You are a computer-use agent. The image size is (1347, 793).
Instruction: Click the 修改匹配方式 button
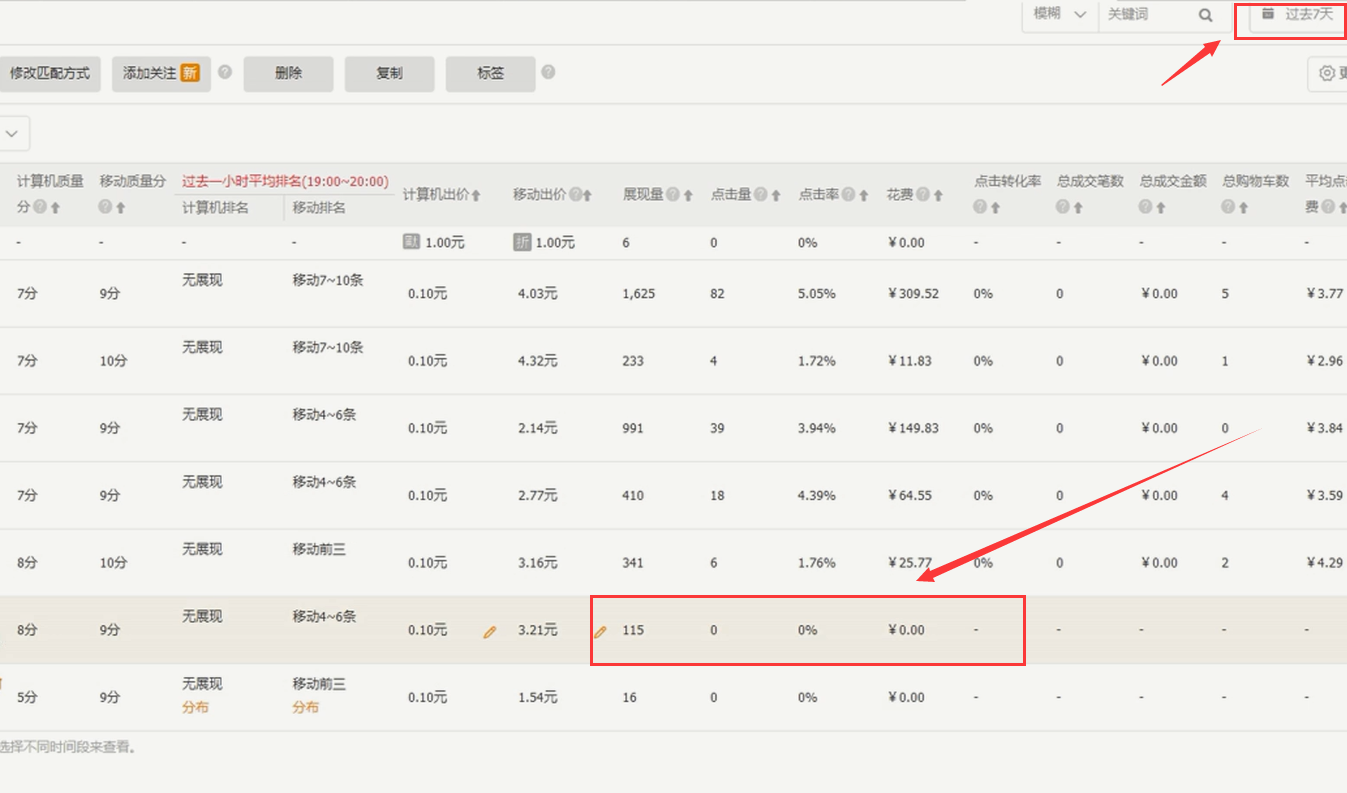click(x=49, y=74)
